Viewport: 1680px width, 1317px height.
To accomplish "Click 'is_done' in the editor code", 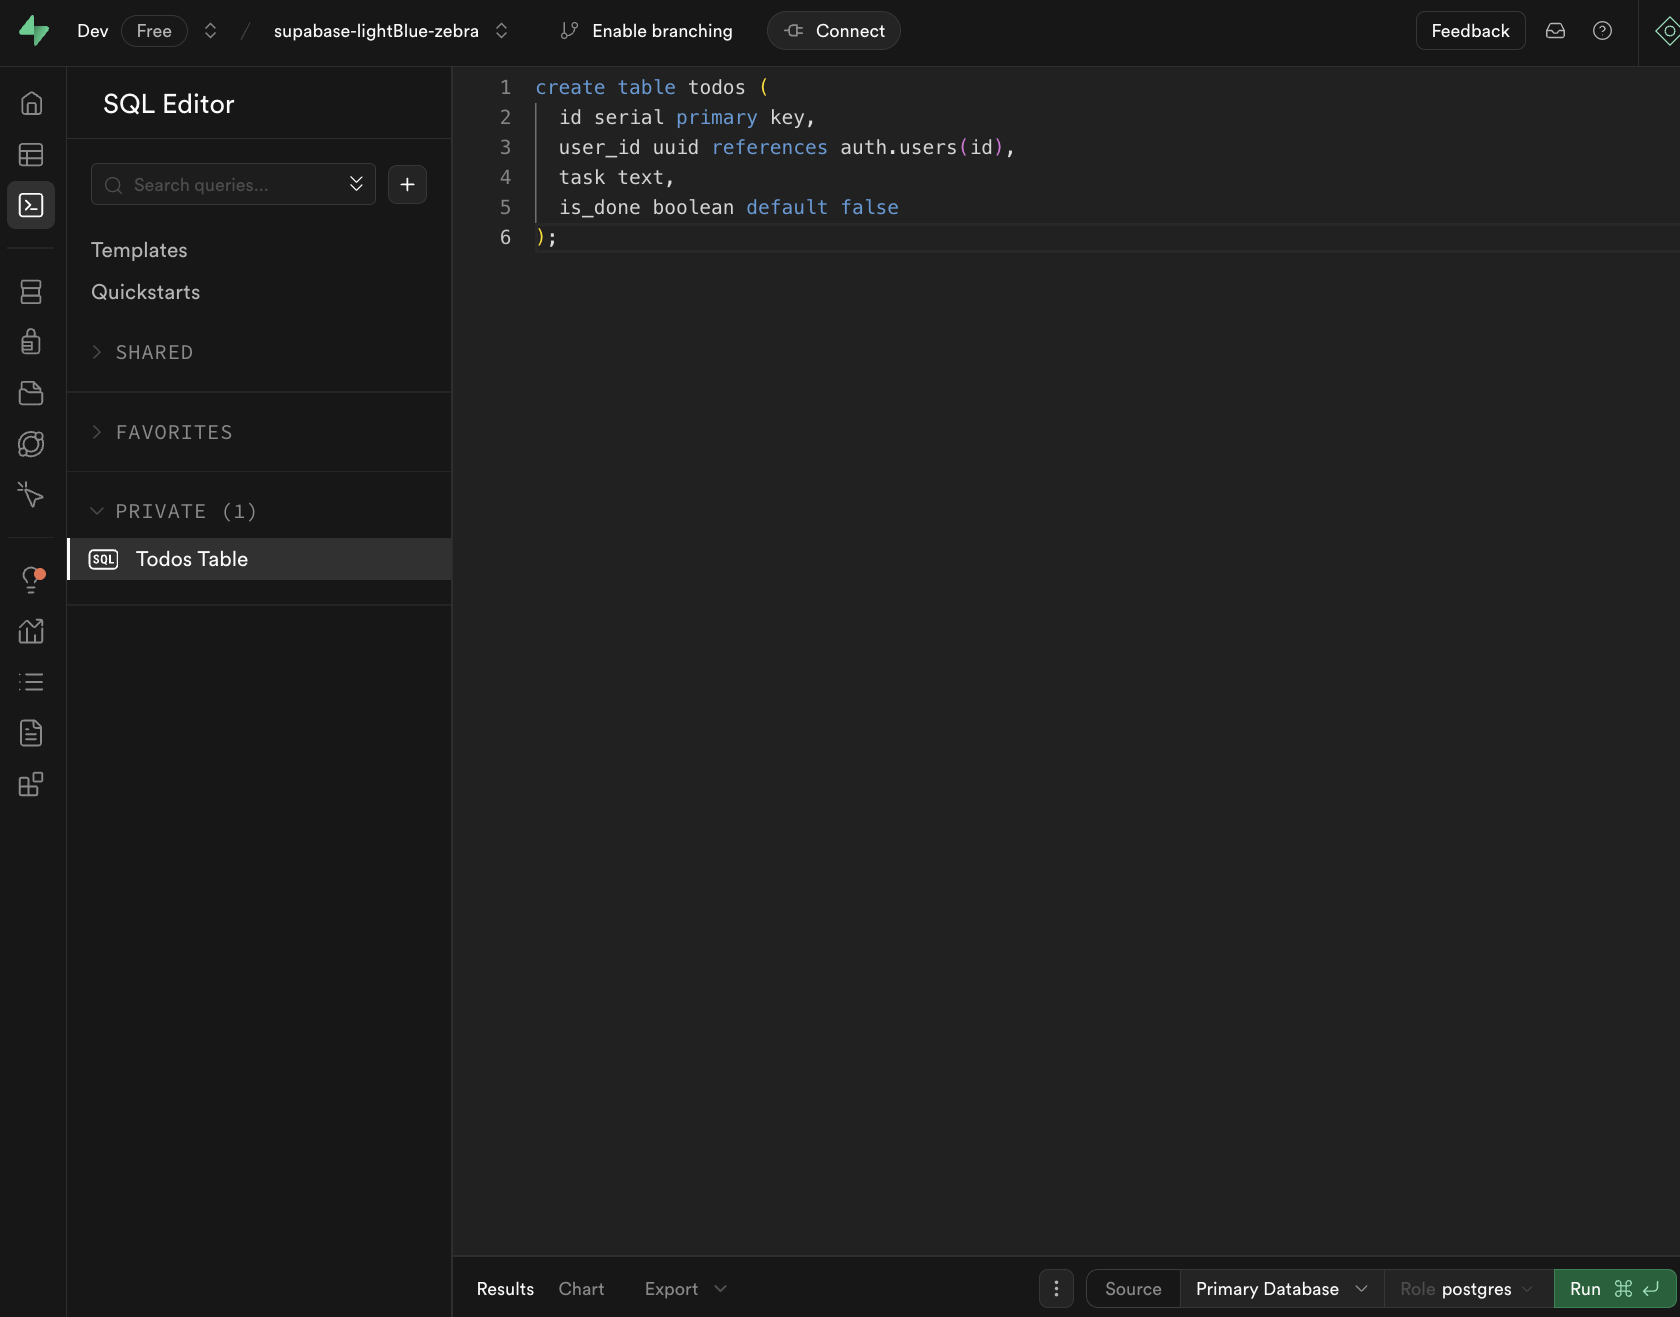I will pyautogui.click(x=599, y=207).
